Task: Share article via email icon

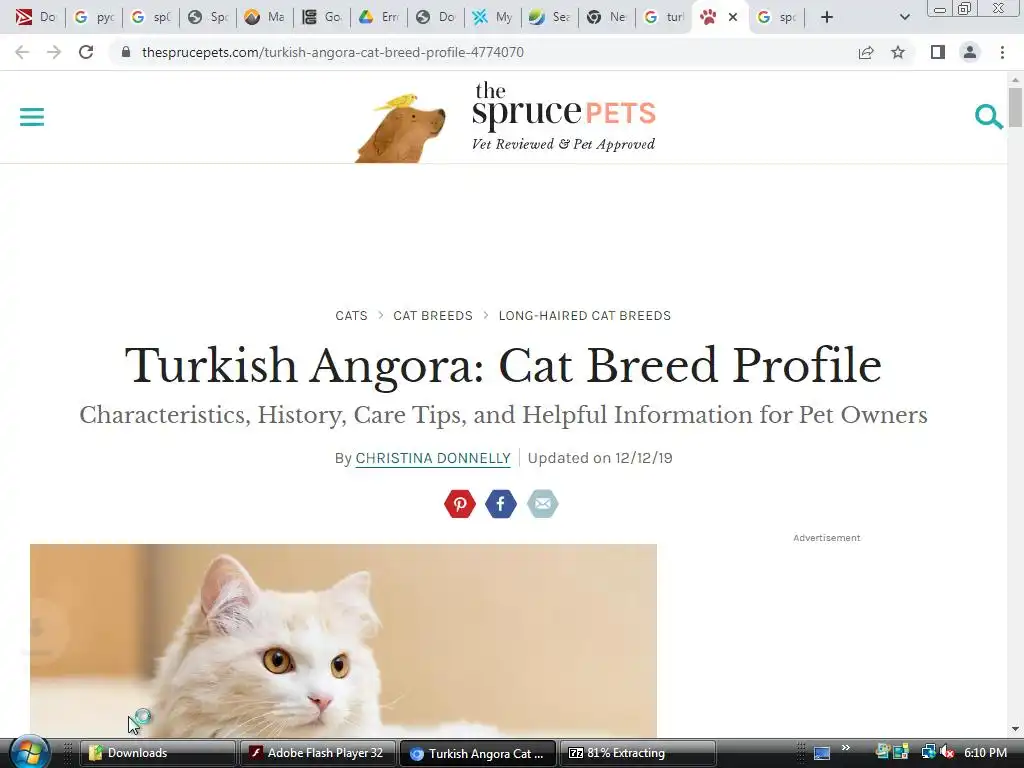Action: (x=543, y=504)
